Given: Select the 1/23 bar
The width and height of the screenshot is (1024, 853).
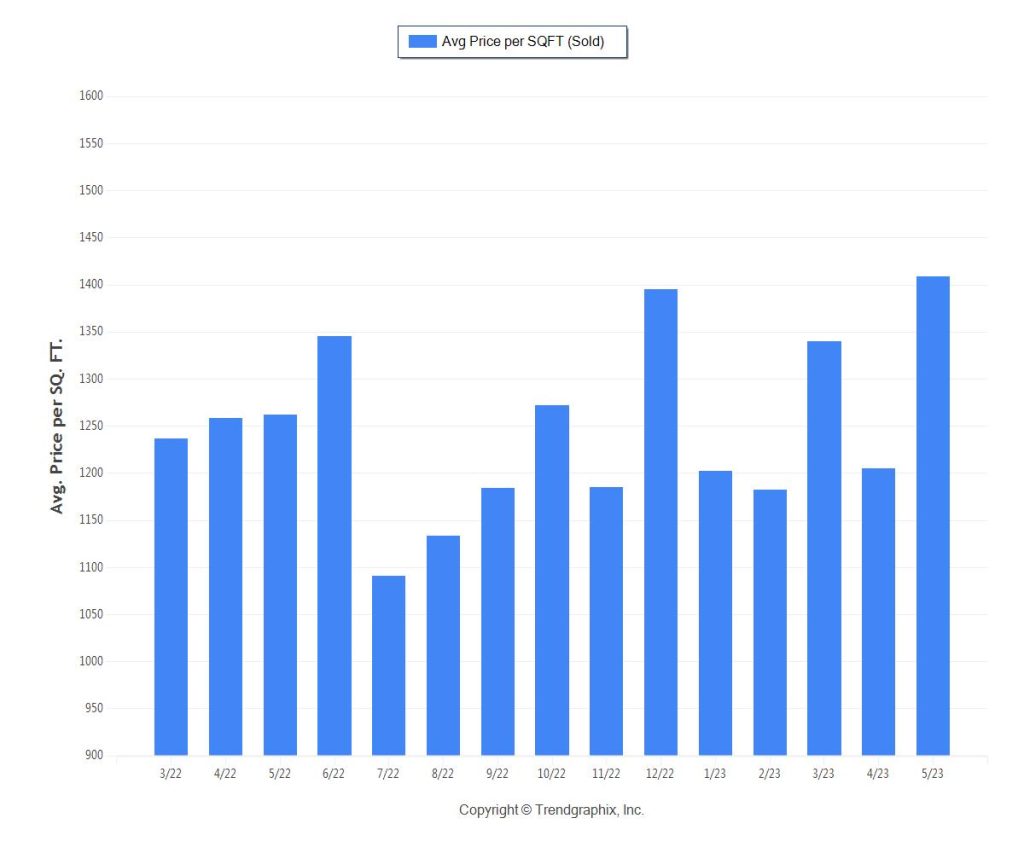Looking at the screenshot, I should (715, 613).
